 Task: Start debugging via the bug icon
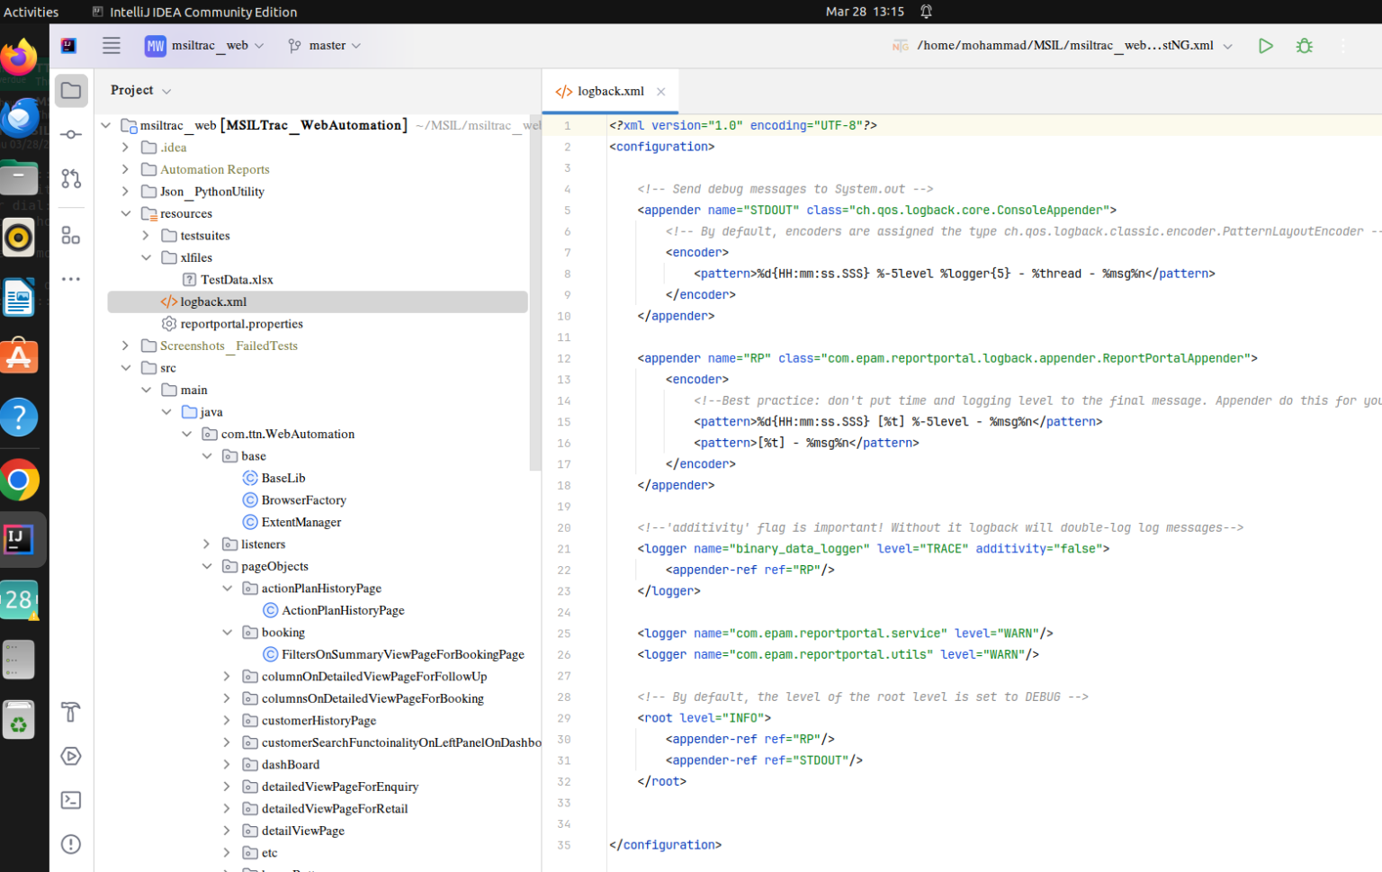[1304, 45]
